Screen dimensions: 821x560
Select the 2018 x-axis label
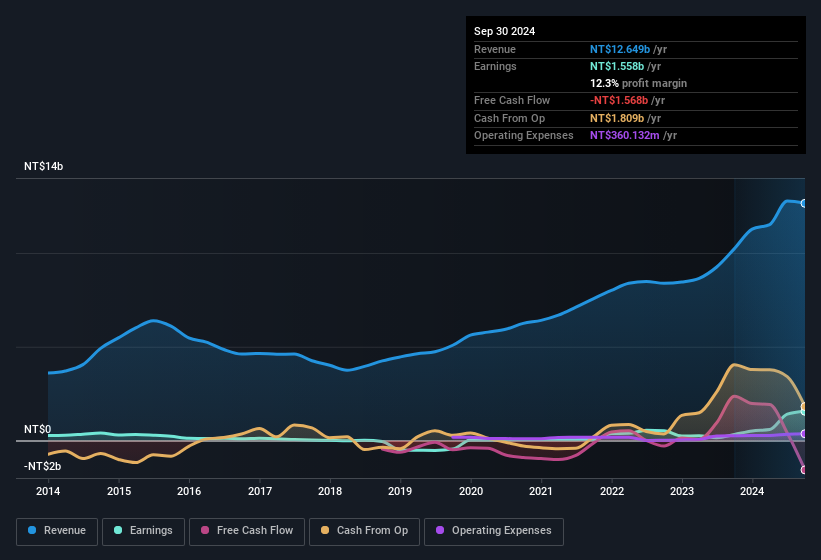(330, 491)
